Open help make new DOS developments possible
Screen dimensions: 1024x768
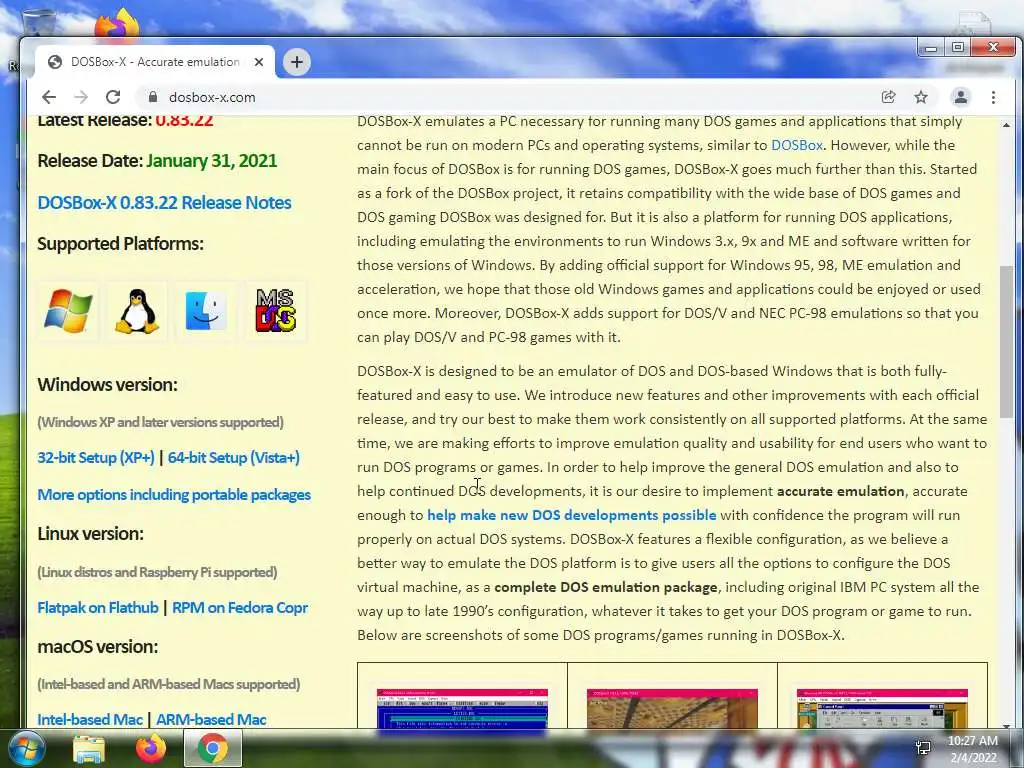pyautogui.click(x=571, y=515)
